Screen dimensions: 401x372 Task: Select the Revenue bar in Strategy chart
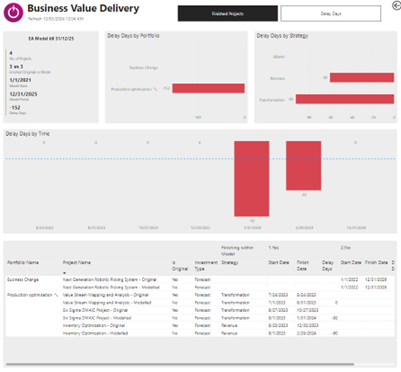pos(362,78)
